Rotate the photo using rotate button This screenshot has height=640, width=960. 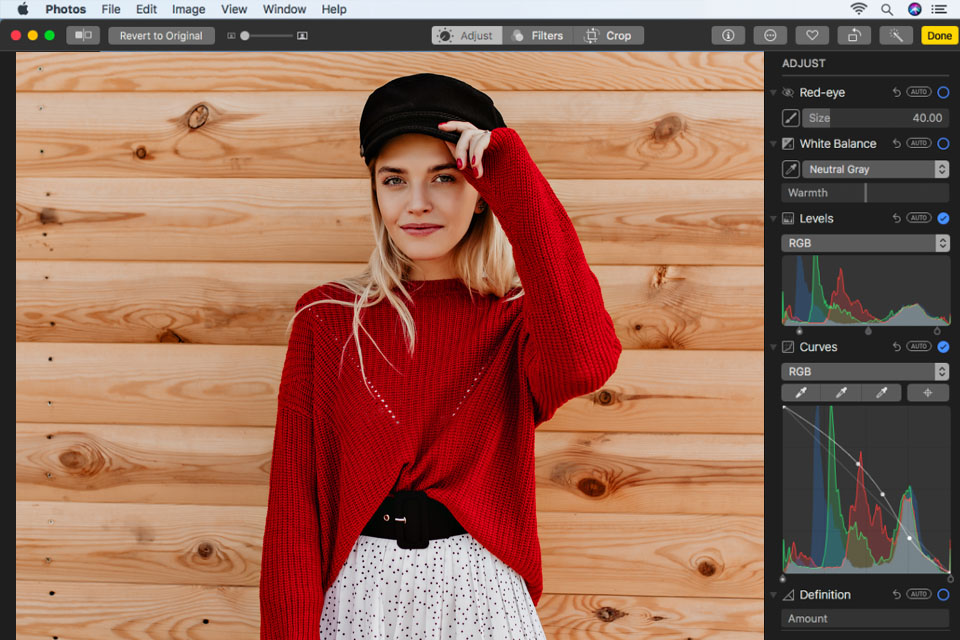[x=854, y=36]
